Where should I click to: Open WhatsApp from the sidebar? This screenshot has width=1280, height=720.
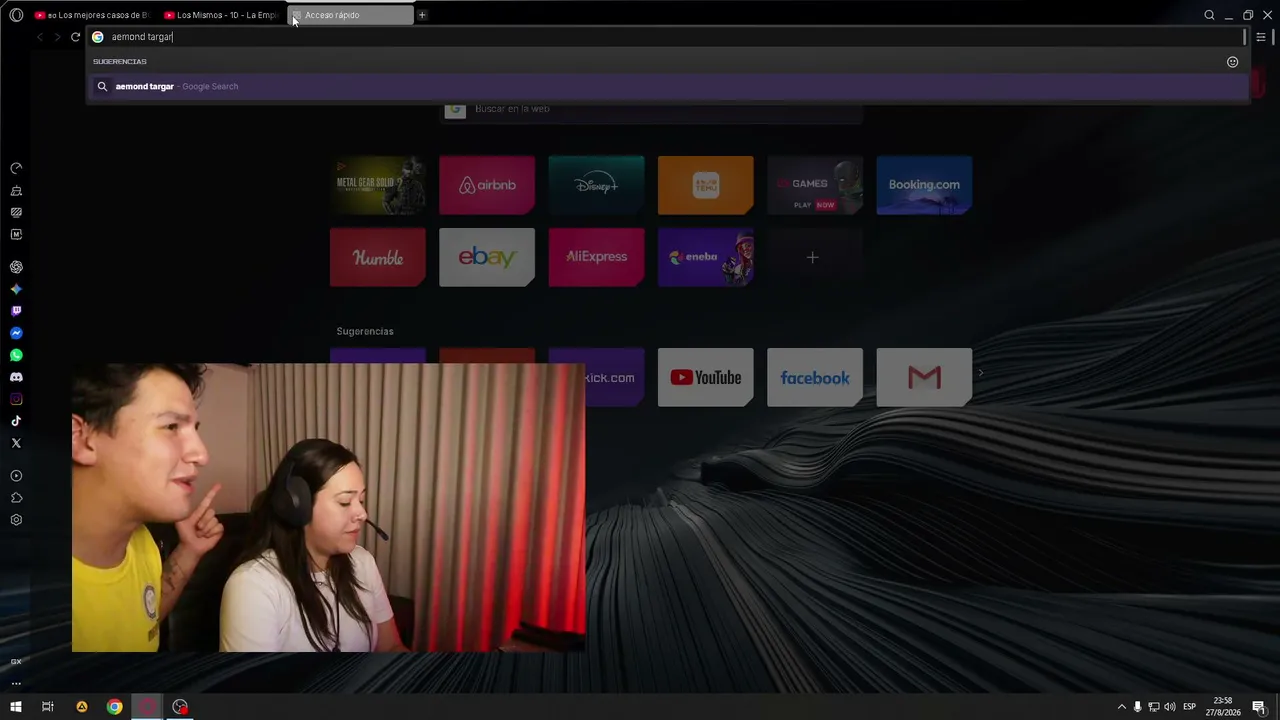pos(16,355)
